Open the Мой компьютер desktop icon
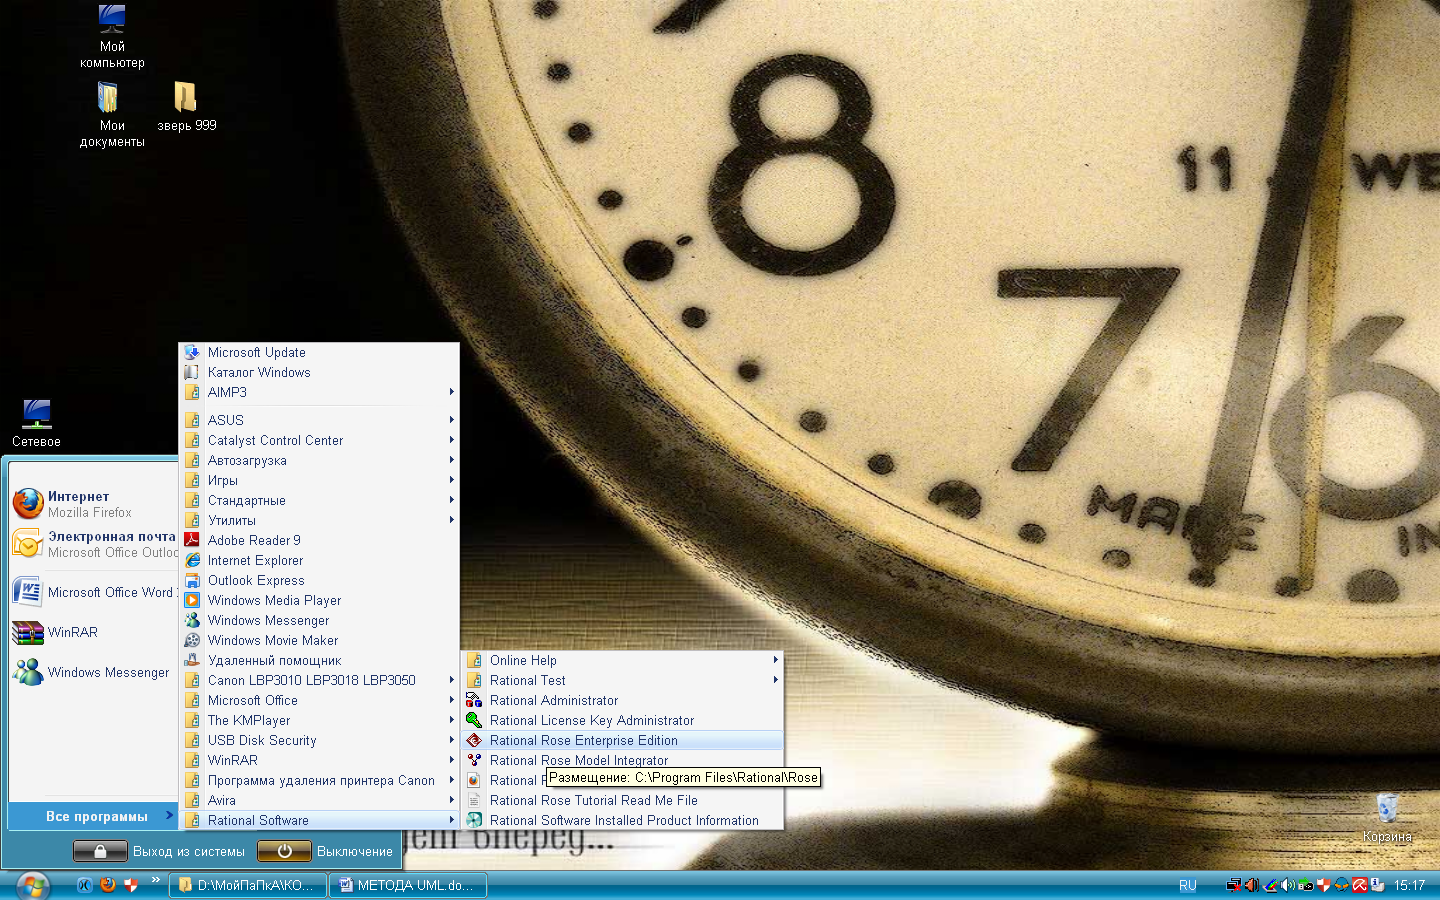 coord(112,38)
